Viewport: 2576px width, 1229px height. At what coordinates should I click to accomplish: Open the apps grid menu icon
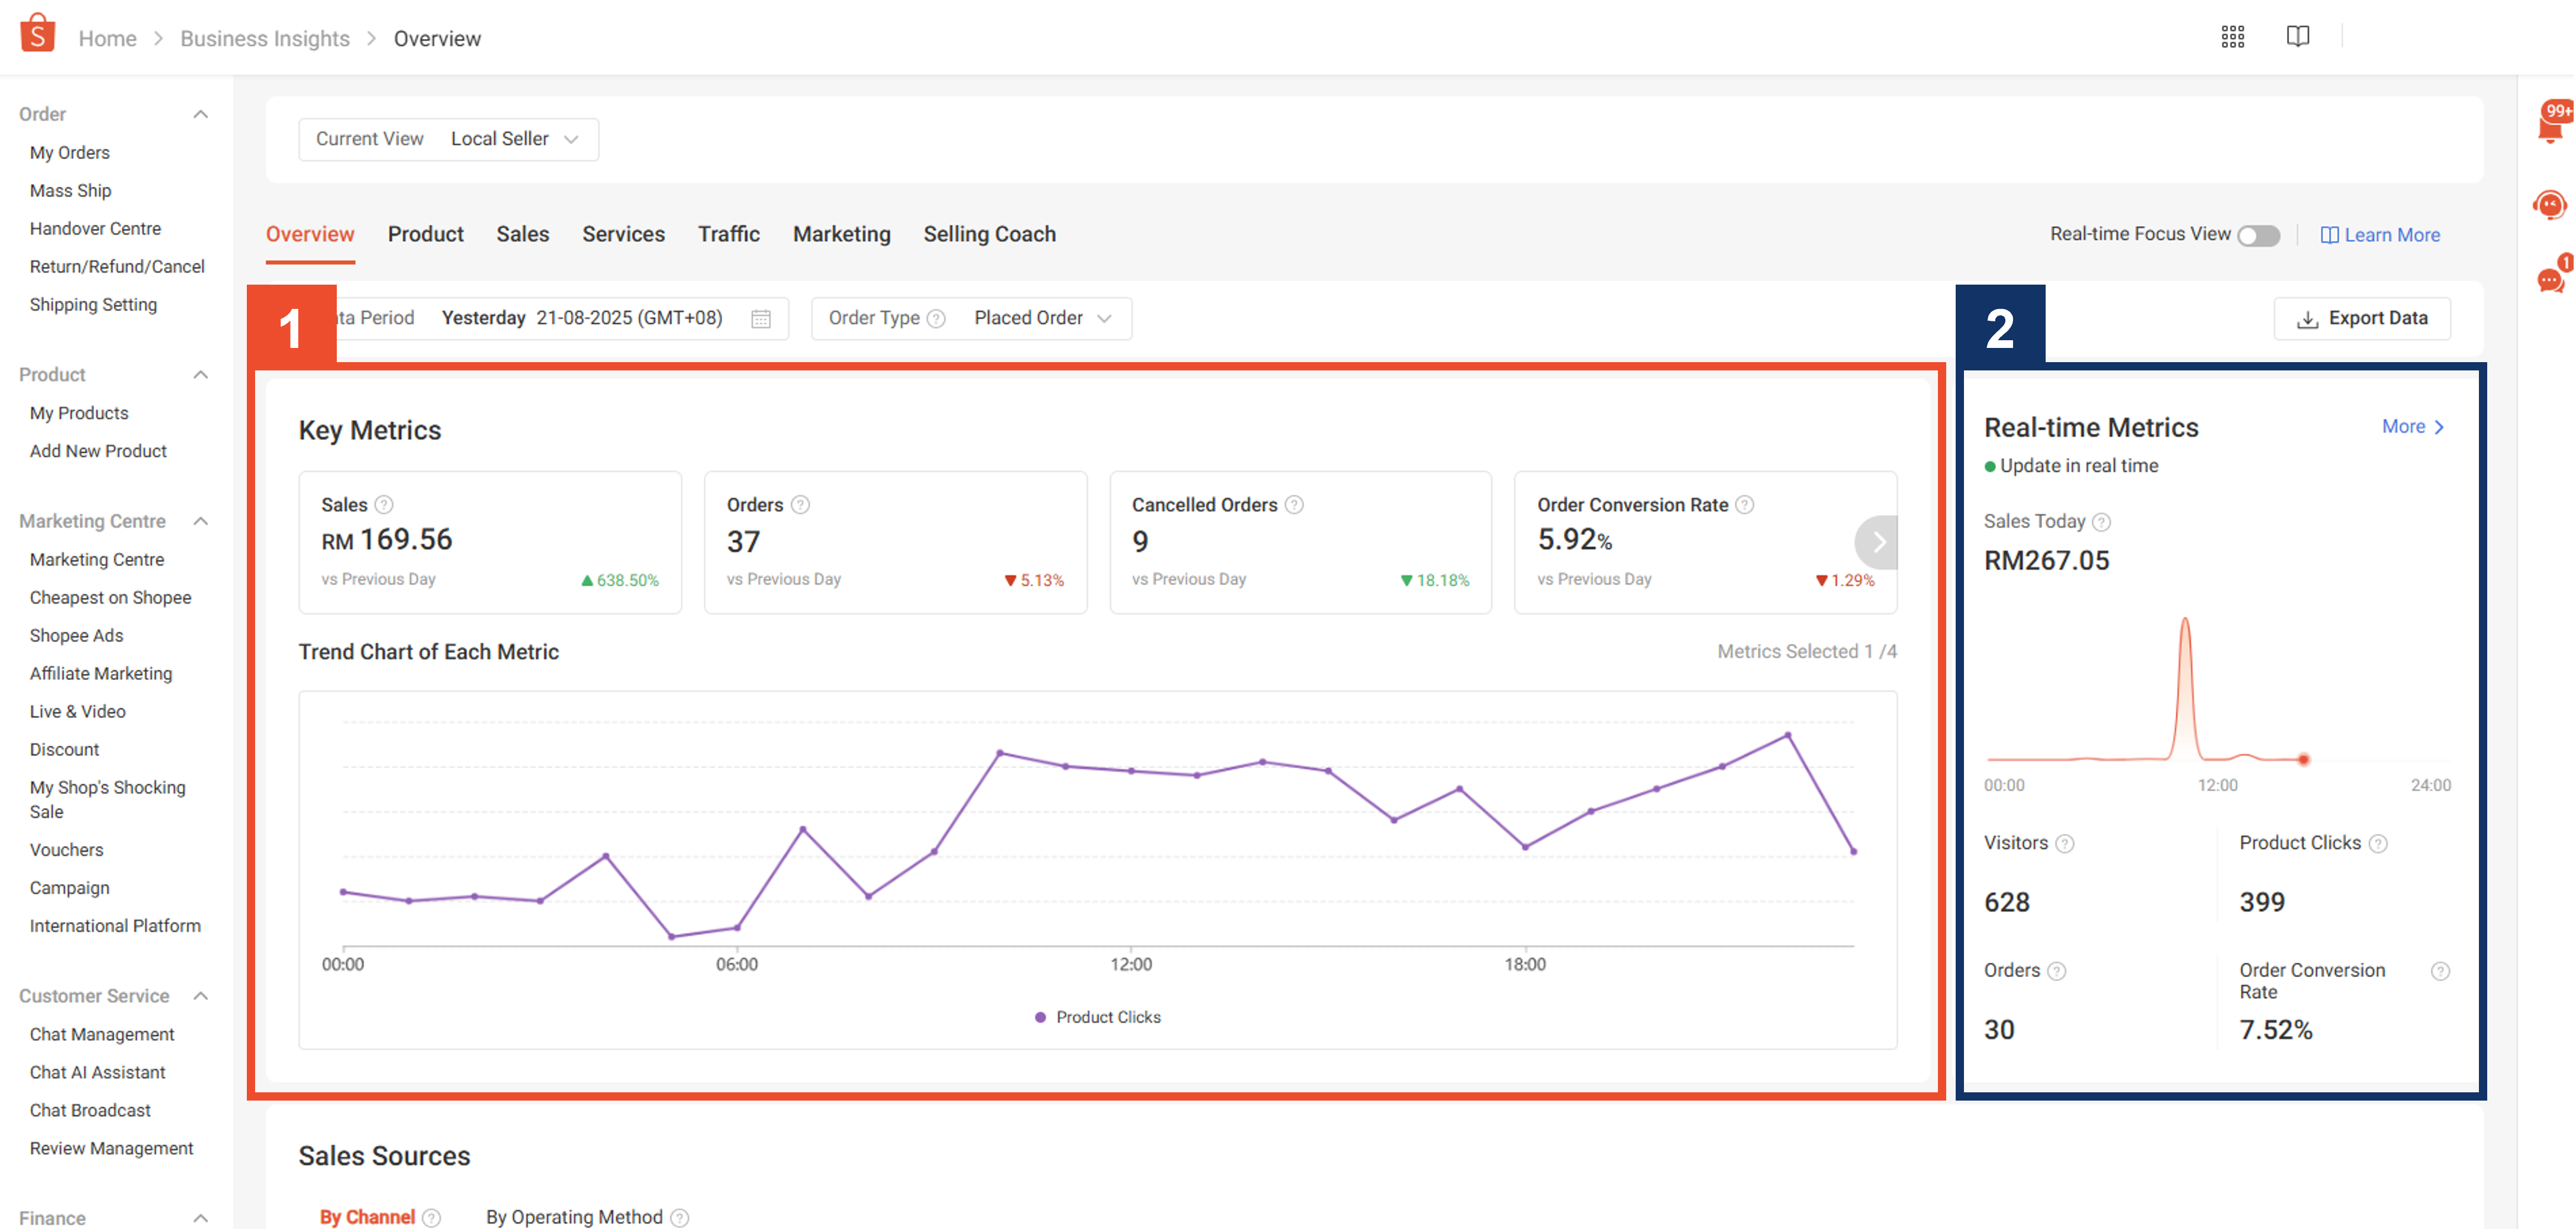click(2232, 37)
